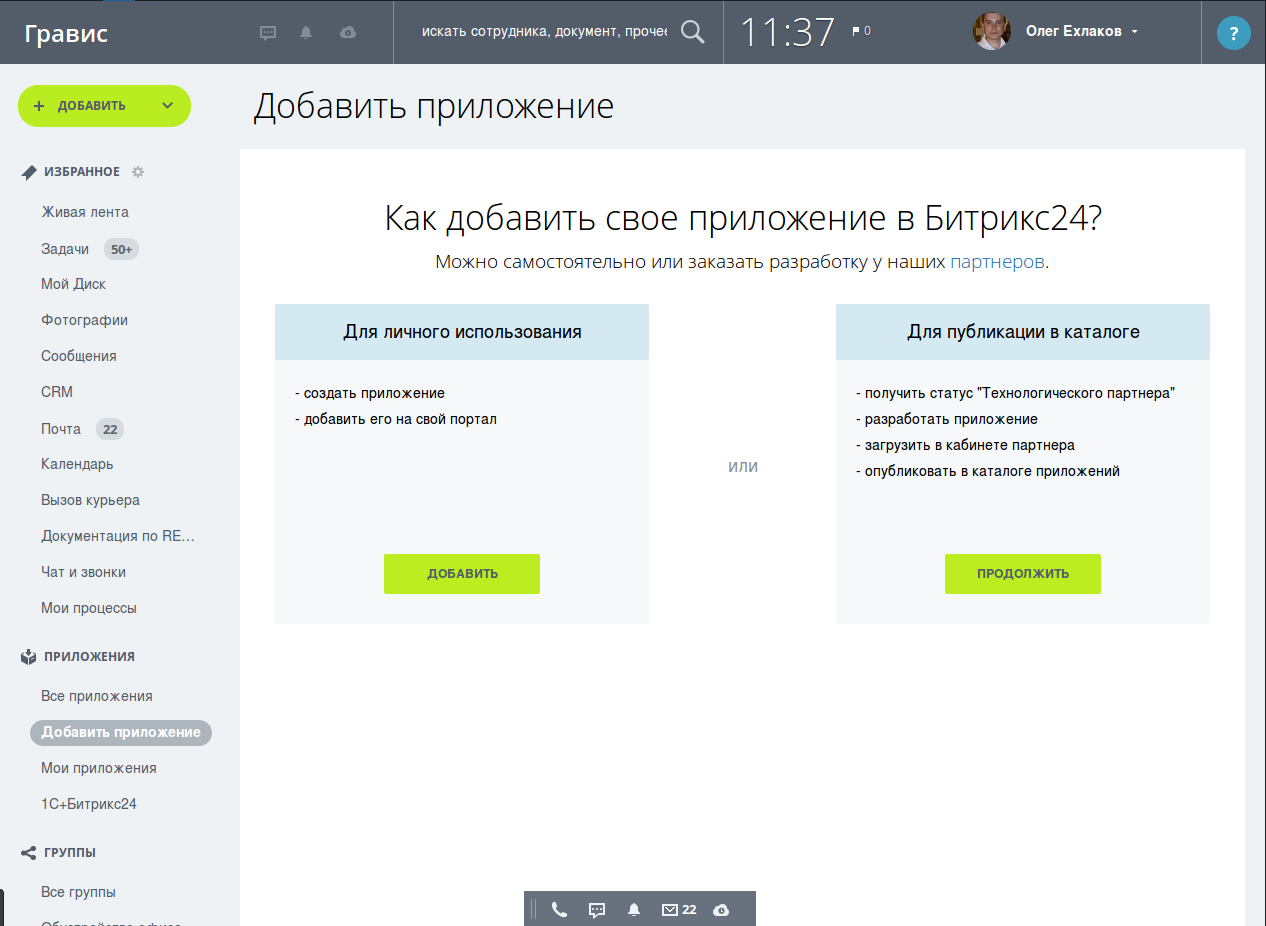Open Все приложения in the sidebar
Viewport: 1266px width, 926px height.
tap(97, 696)
